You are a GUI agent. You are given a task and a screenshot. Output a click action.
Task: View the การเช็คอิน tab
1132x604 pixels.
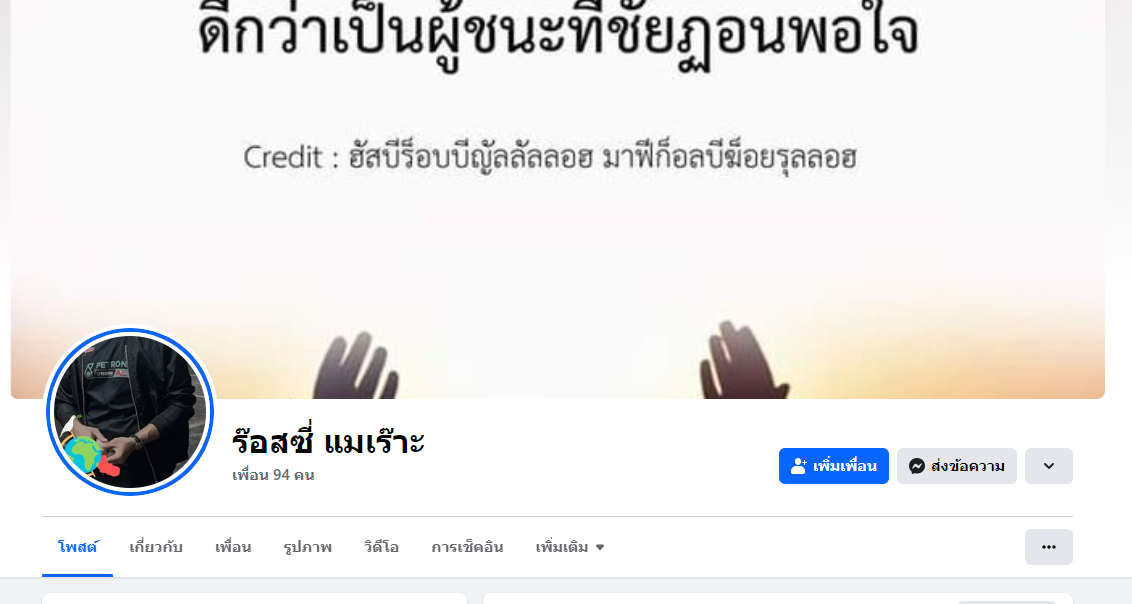(467, 547)
